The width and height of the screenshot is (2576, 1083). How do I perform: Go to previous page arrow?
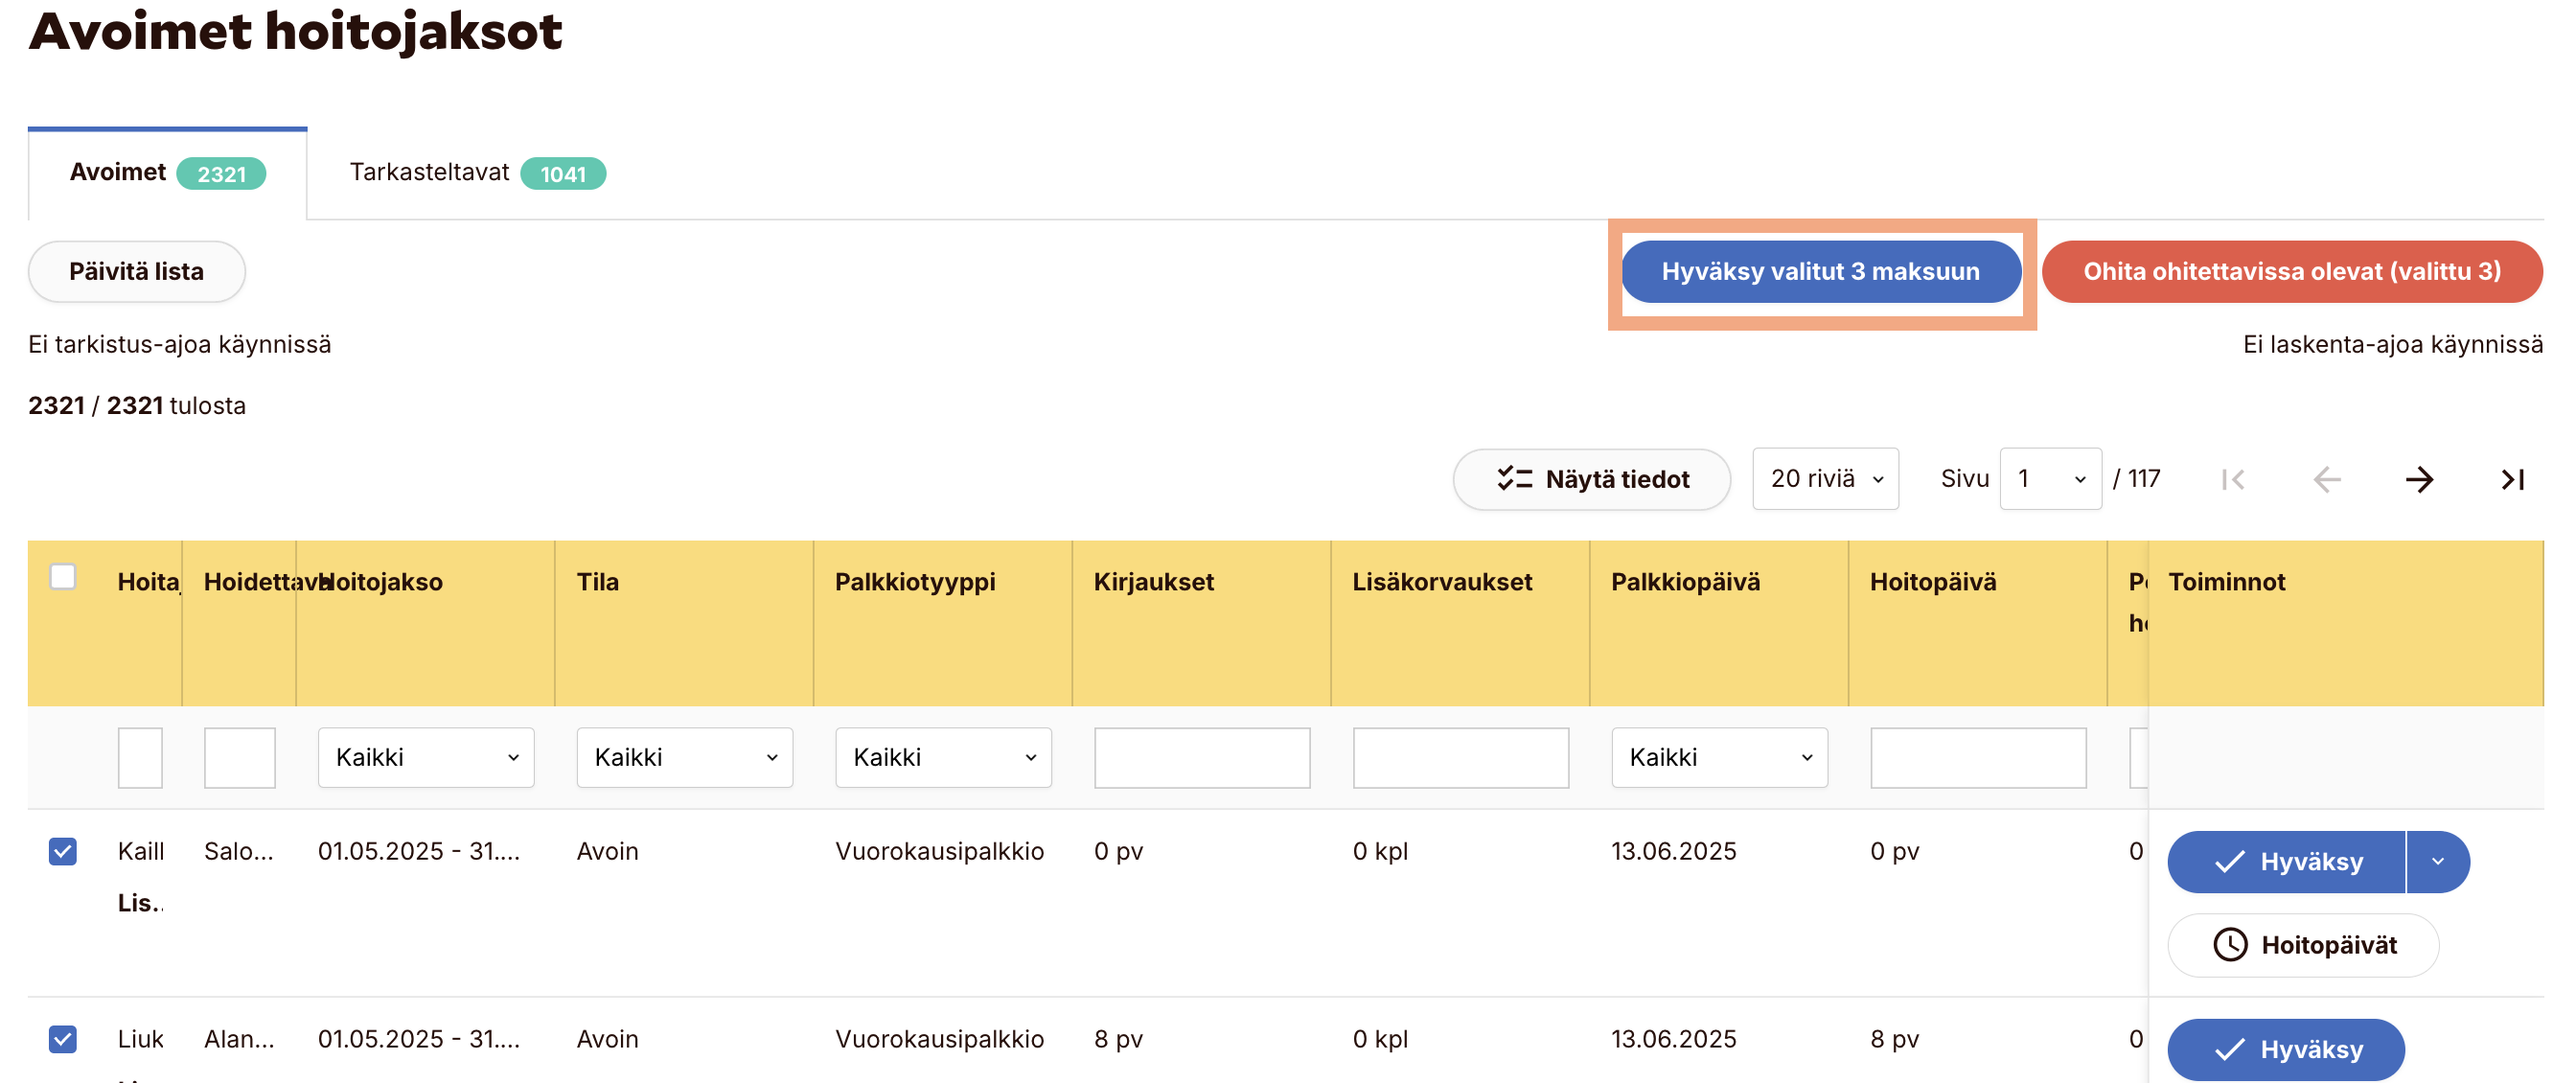pos(2326,480)
